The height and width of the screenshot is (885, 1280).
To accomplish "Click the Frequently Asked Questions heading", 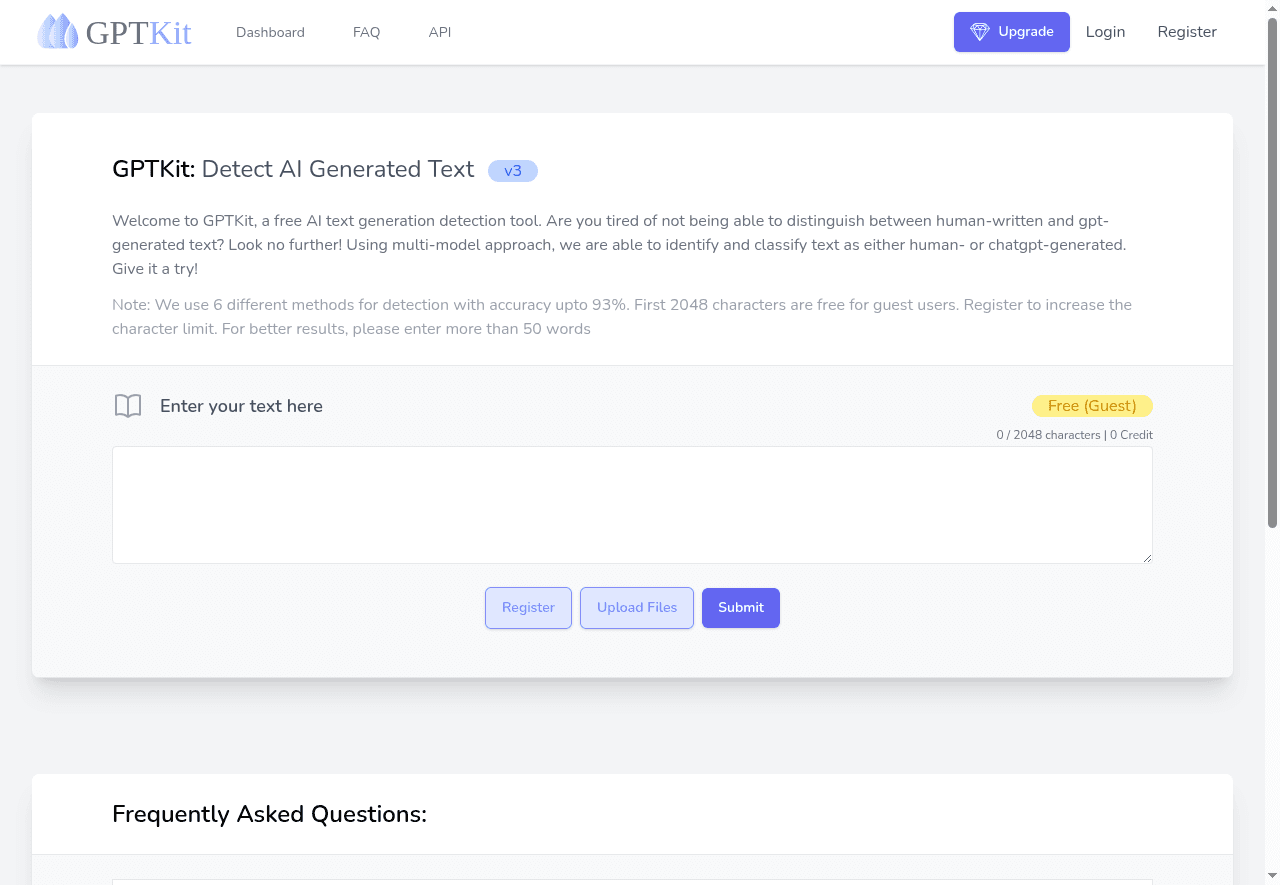I will click(x=269, y=813).
